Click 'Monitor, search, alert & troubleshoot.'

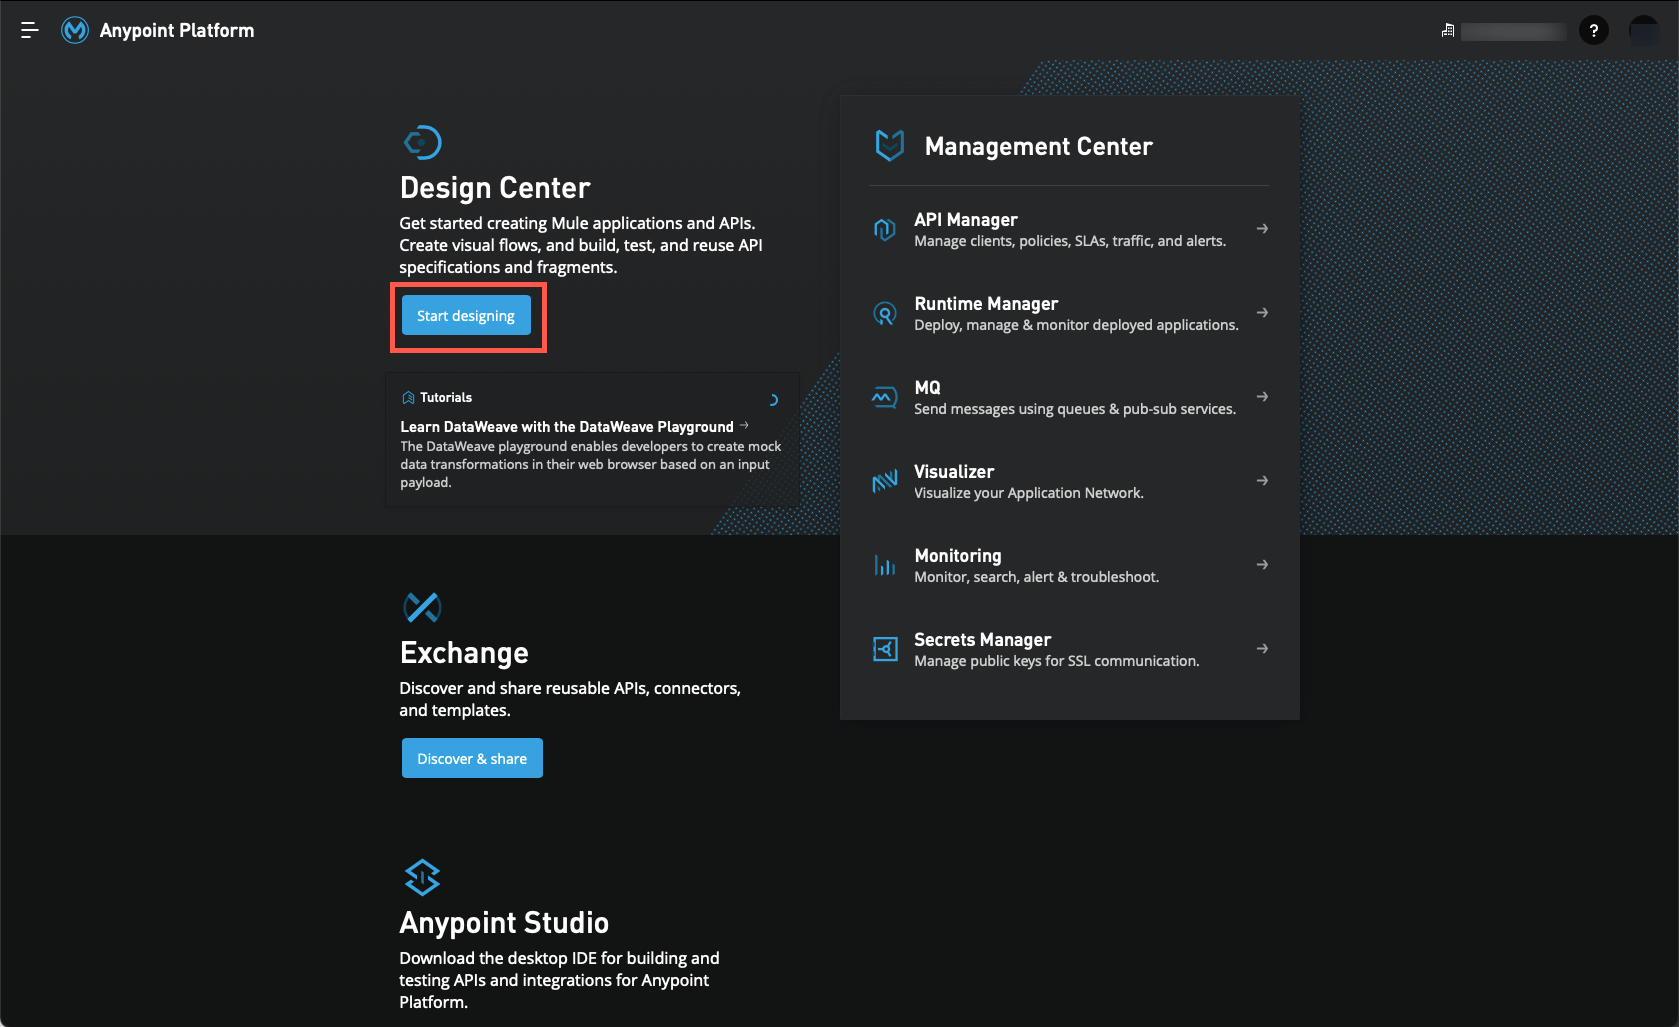click(x=1037, y=577)
